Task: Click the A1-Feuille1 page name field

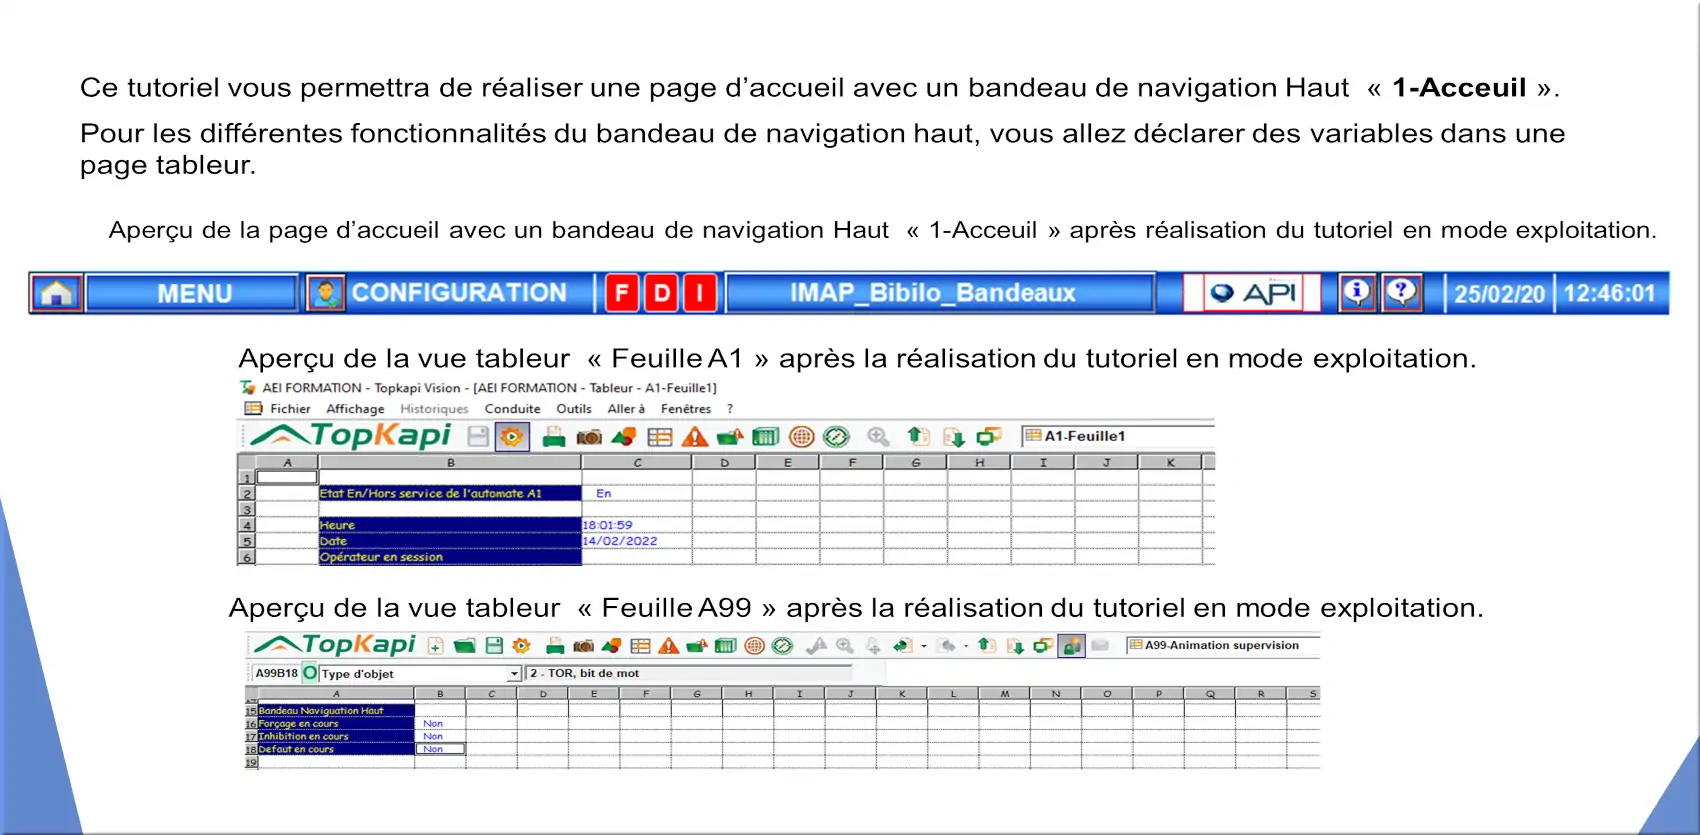Action: 1117,436
